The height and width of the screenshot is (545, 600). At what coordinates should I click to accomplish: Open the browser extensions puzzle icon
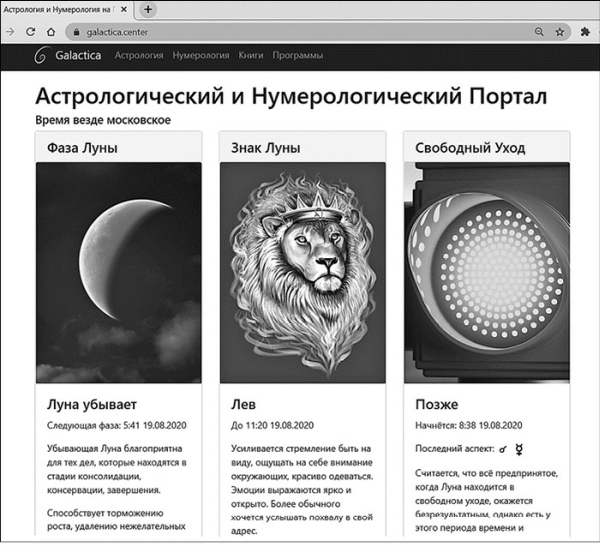coord(585,31)
